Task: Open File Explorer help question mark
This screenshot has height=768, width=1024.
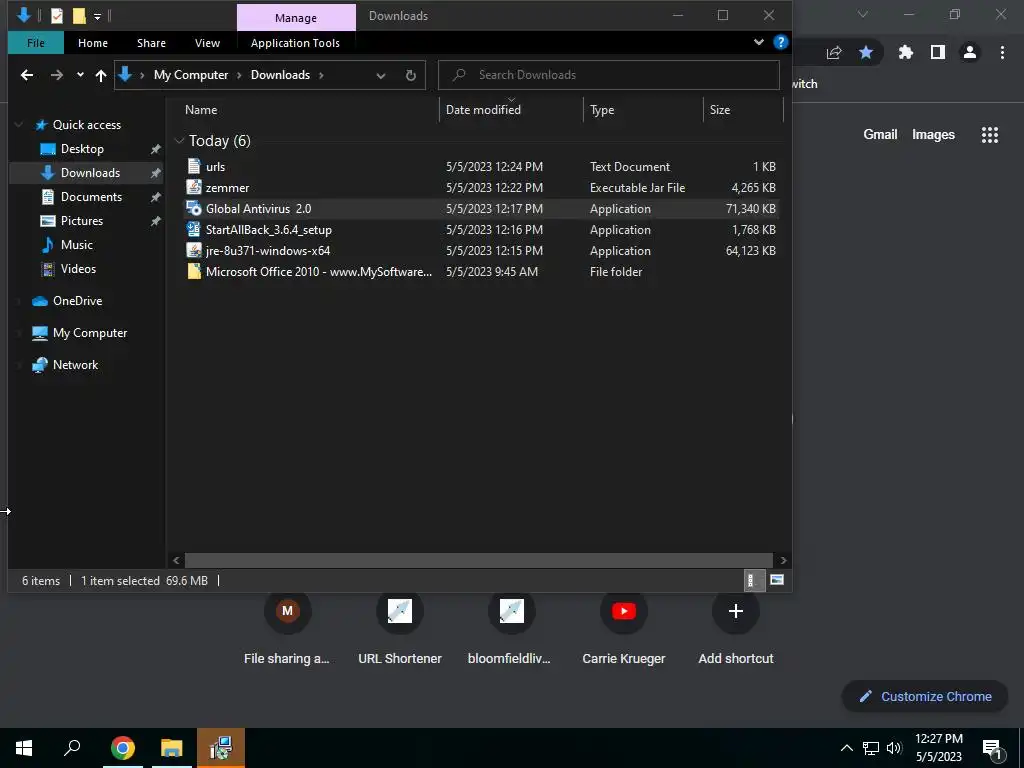Action: click(x=780, y=42)
